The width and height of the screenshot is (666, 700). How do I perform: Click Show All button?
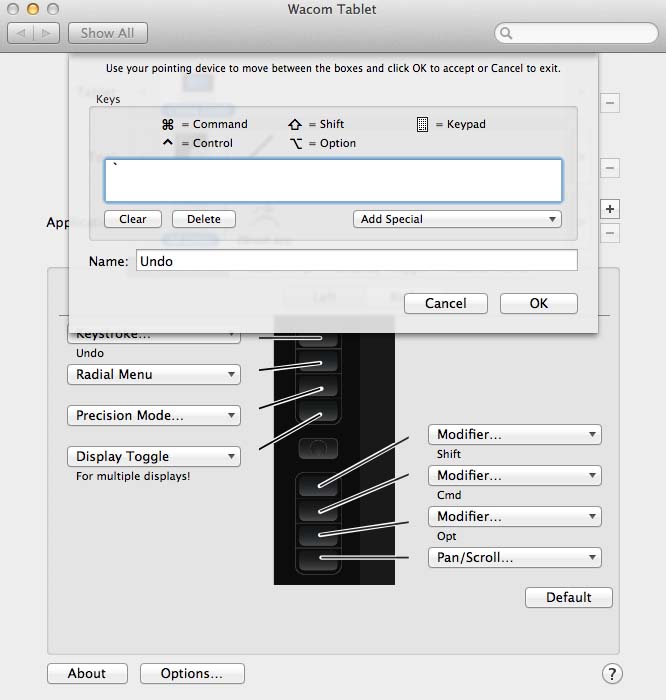coord(108,33)
